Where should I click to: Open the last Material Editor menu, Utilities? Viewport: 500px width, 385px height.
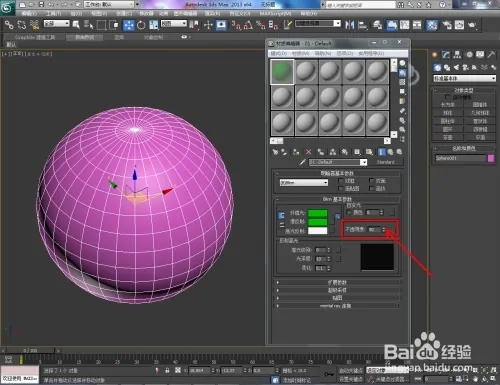[371, 53]
